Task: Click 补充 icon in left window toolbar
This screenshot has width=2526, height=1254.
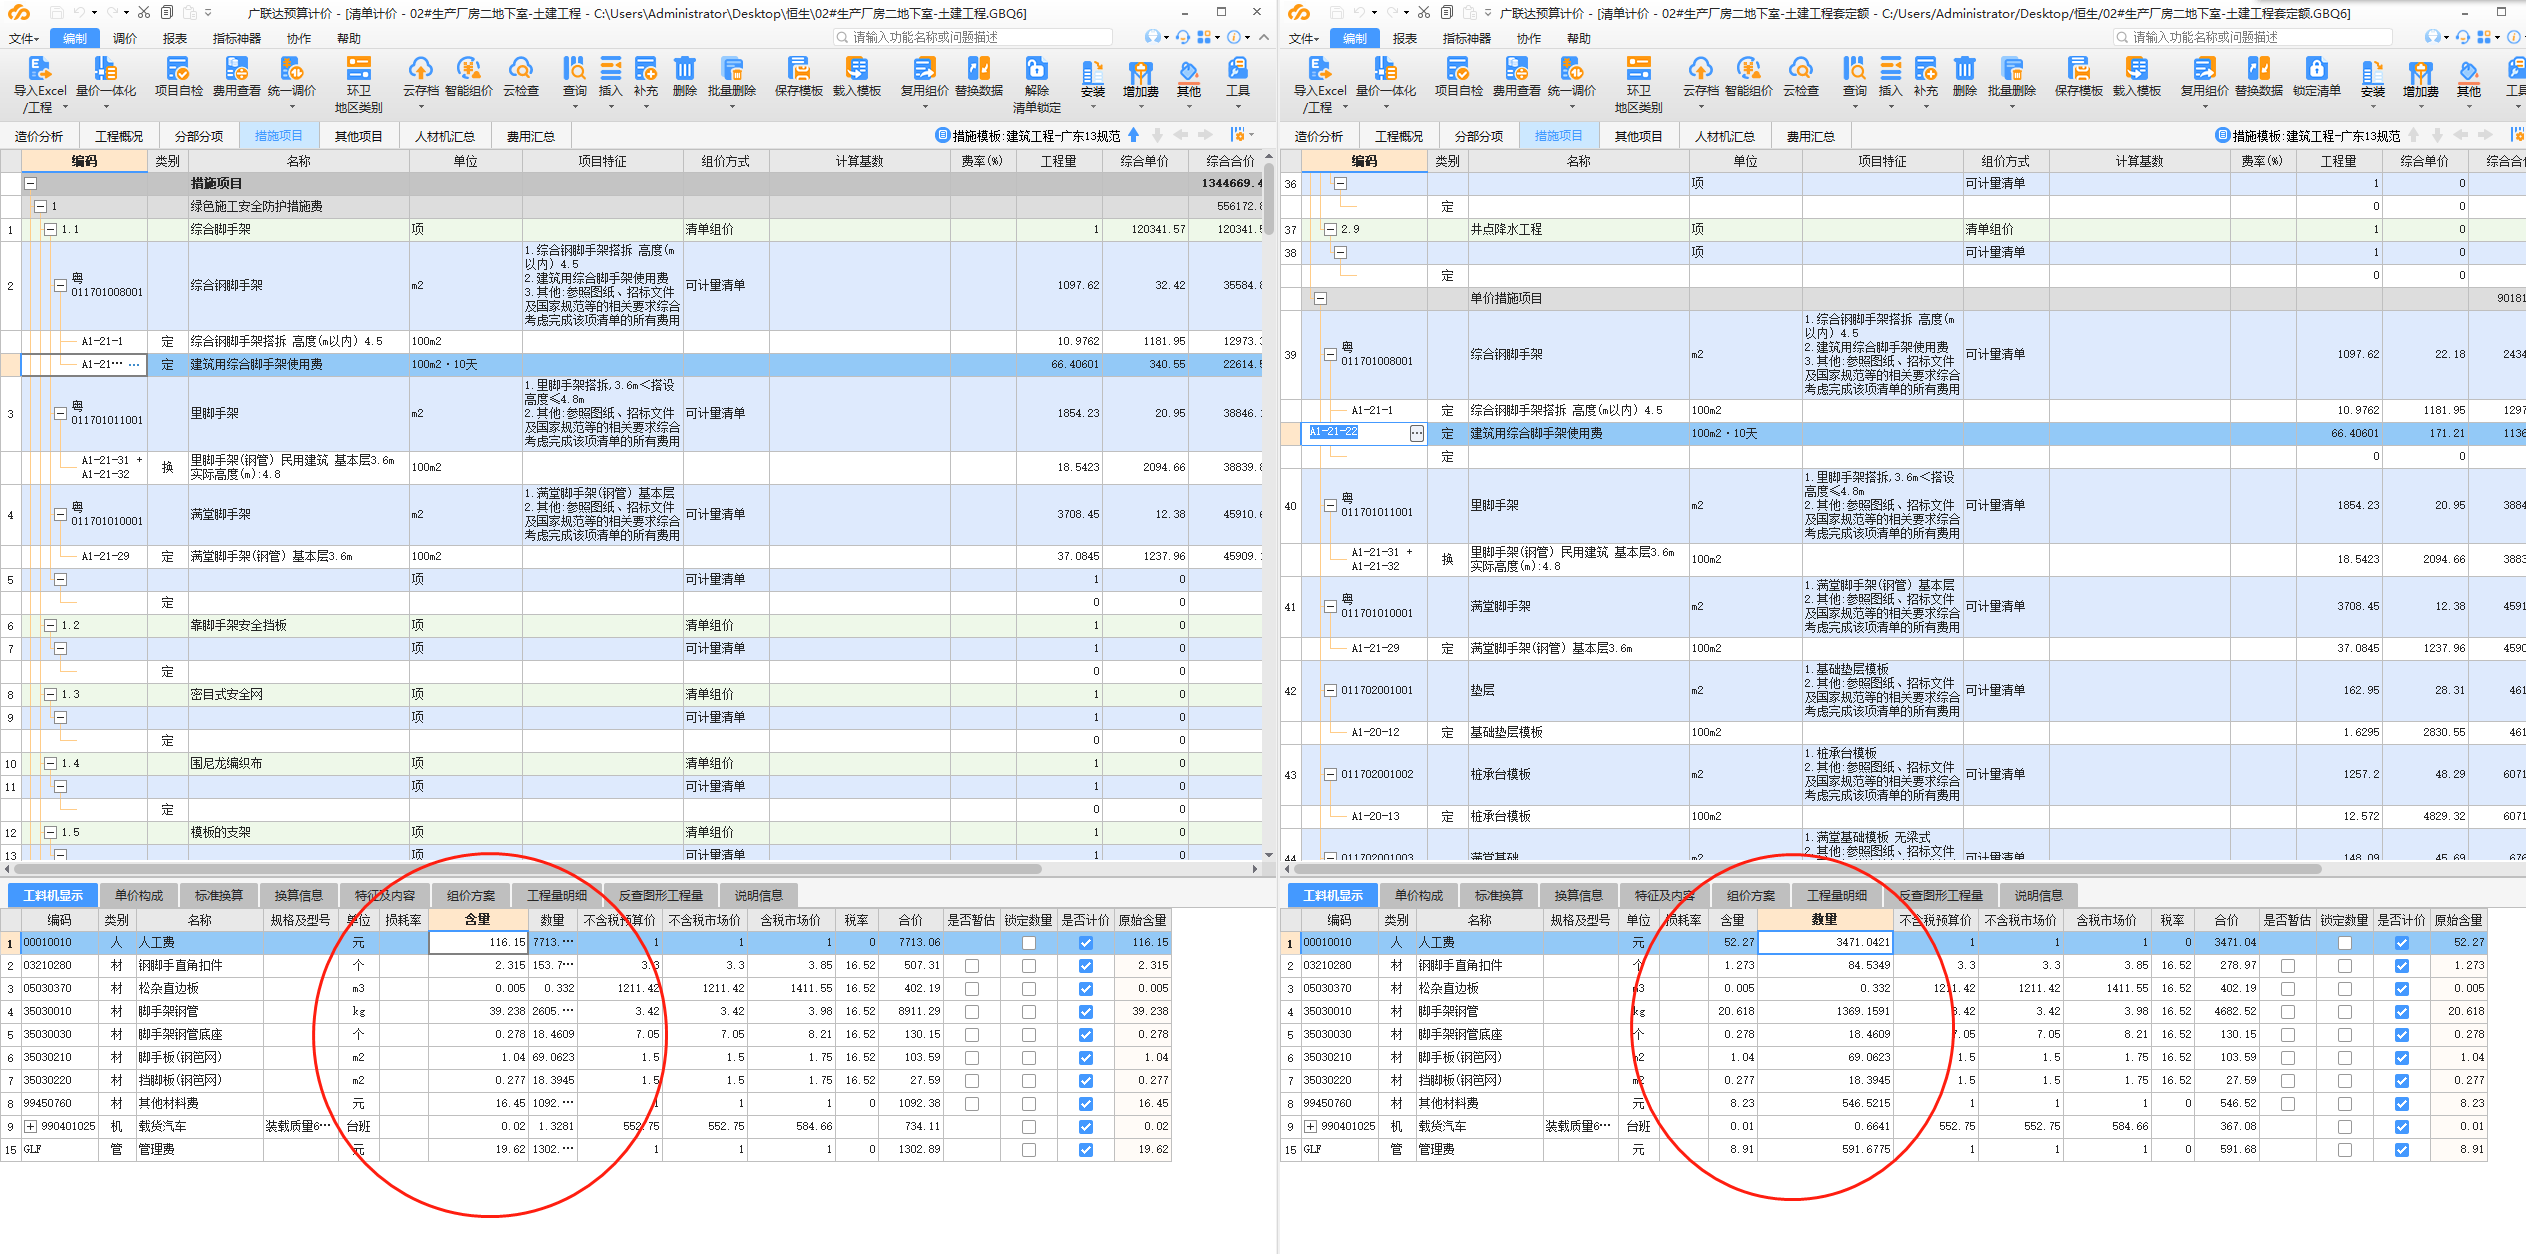Action: (646, 69)
